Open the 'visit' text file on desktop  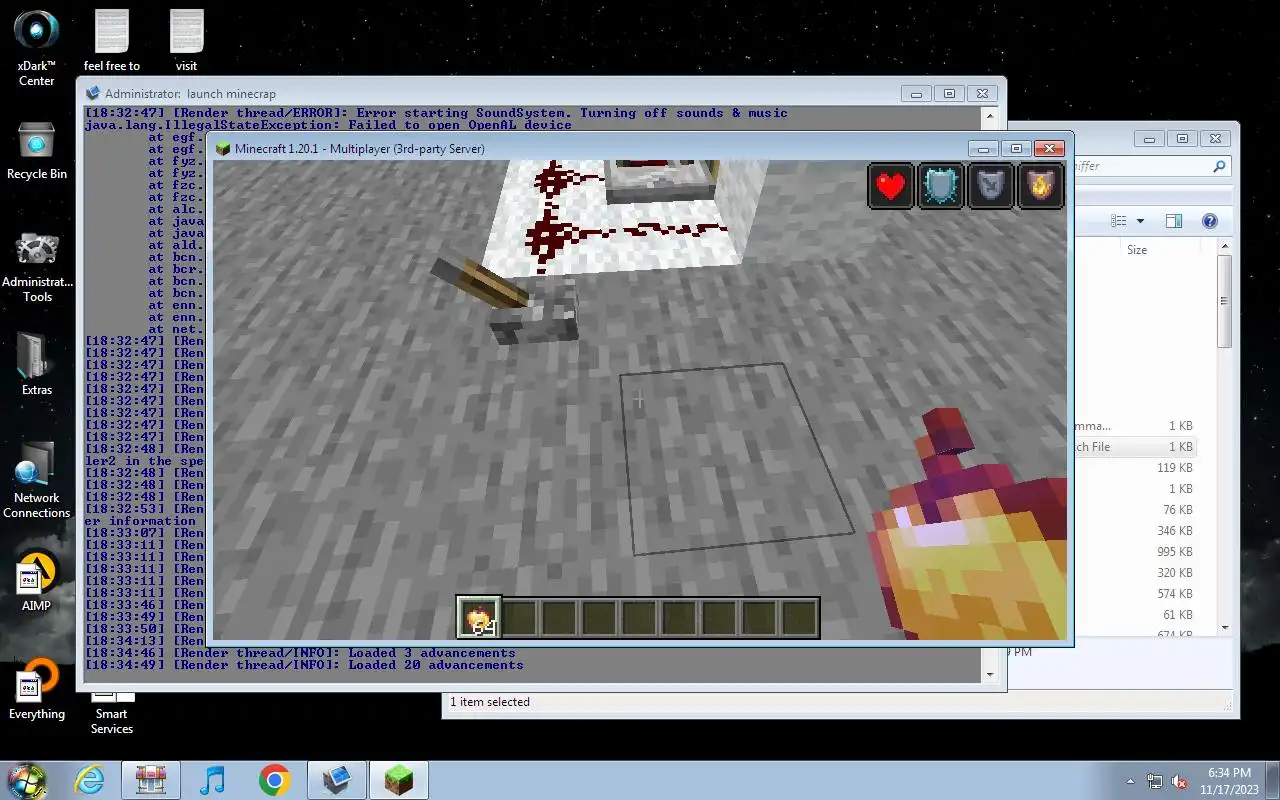tap(187, 40)
